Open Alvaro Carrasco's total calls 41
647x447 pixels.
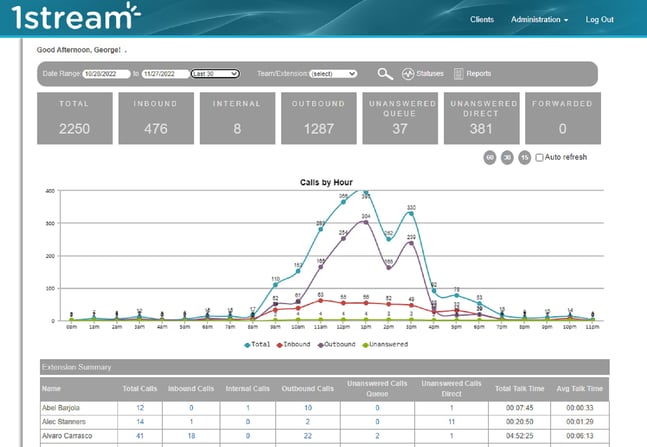[140, 436]
